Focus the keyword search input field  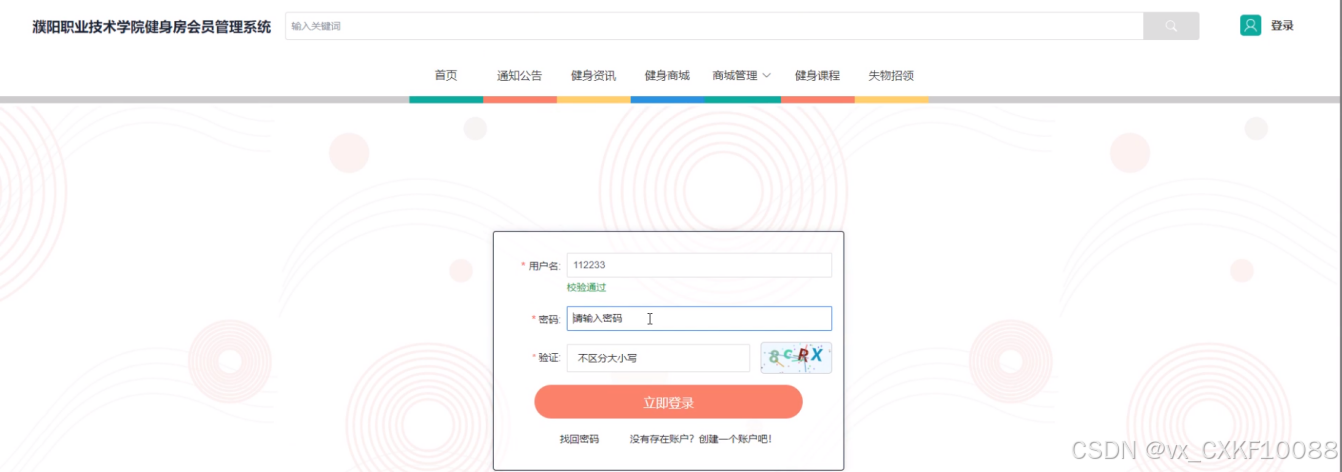714,26
